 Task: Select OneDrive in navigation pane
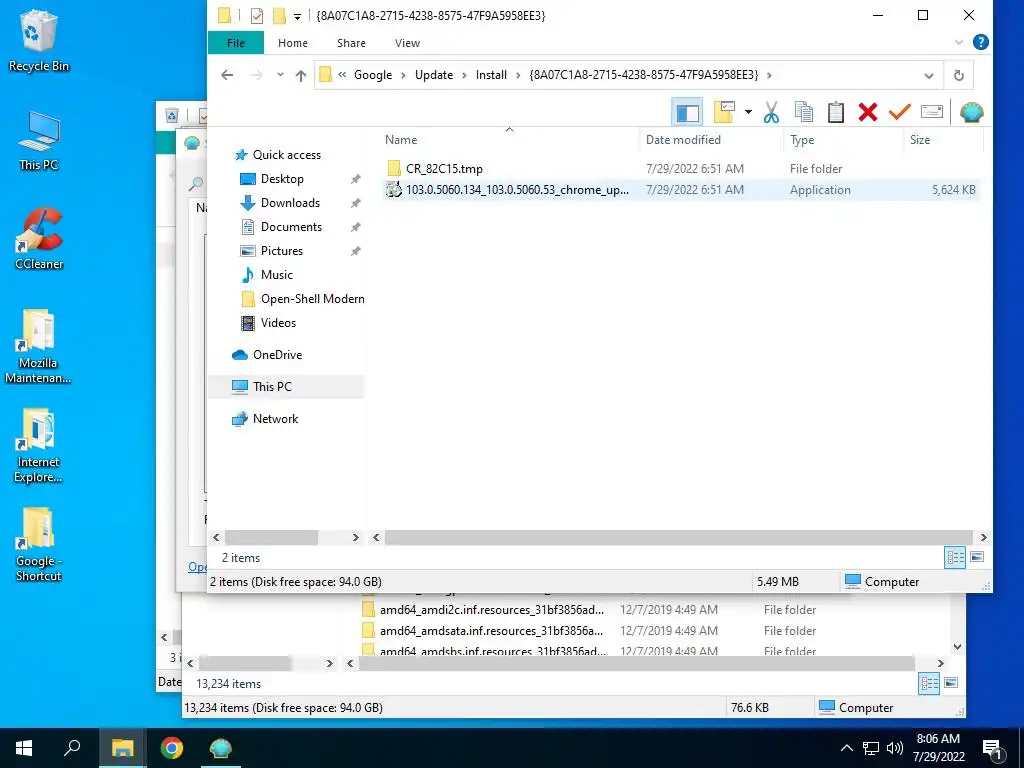[277, 355]
